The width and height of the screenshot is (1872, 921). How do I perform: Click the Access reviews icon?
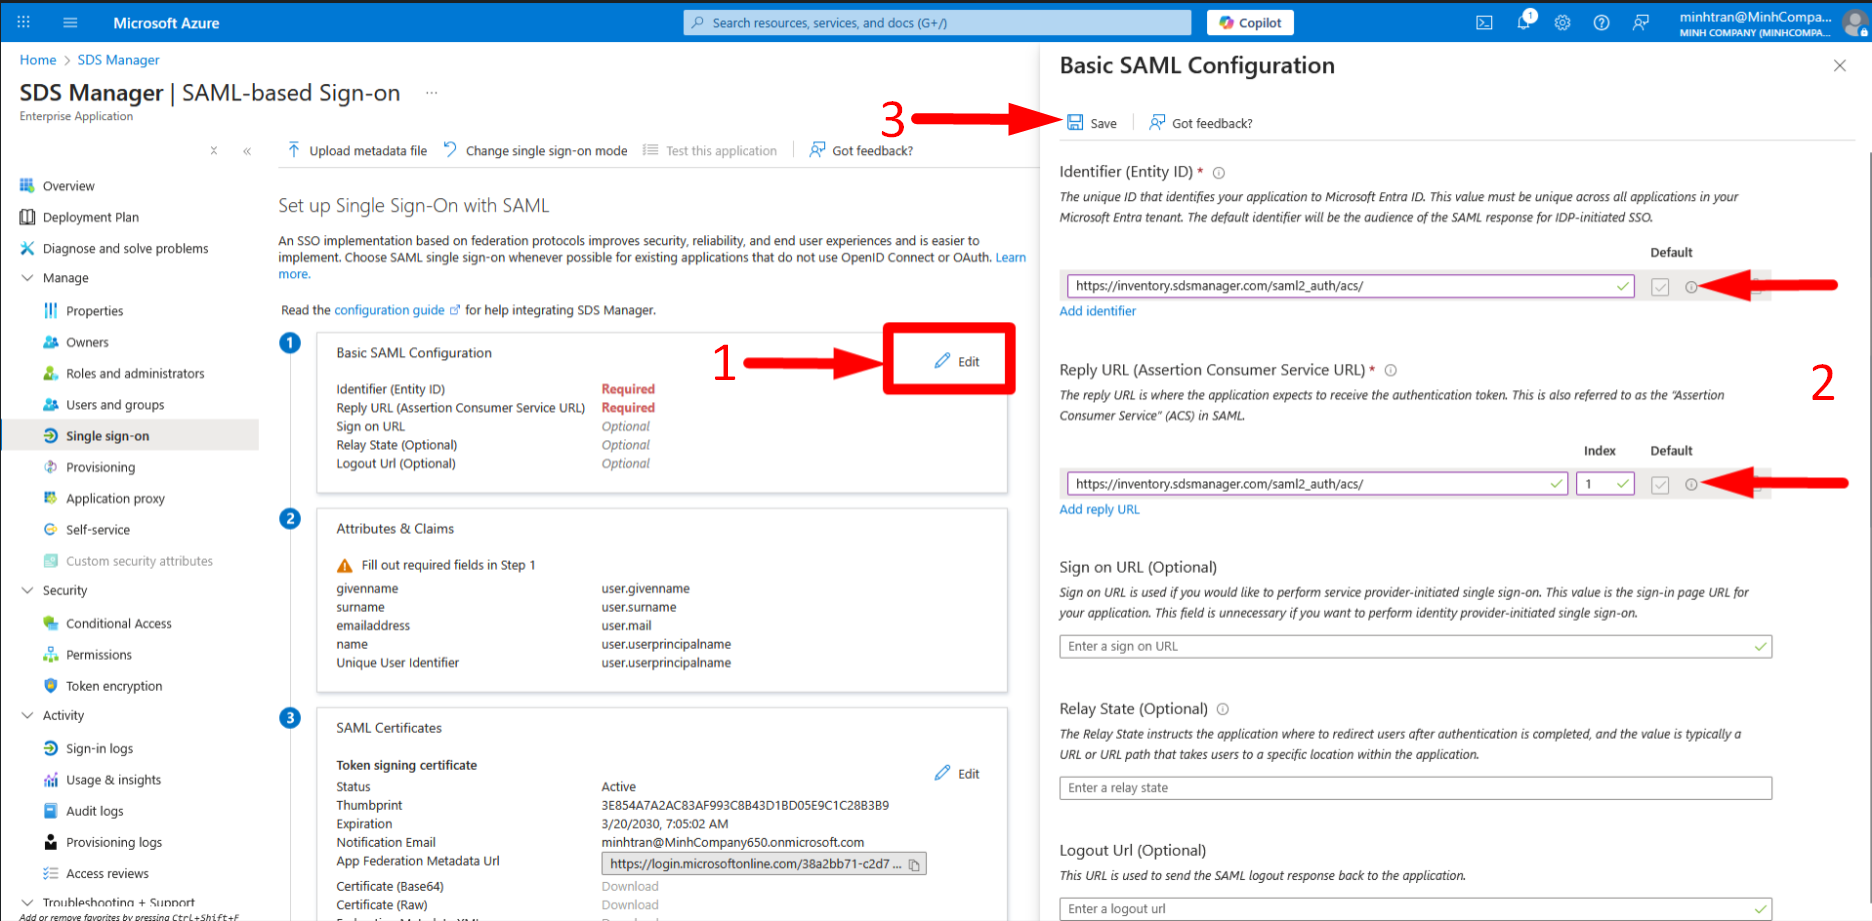click(x=51, y=873)
